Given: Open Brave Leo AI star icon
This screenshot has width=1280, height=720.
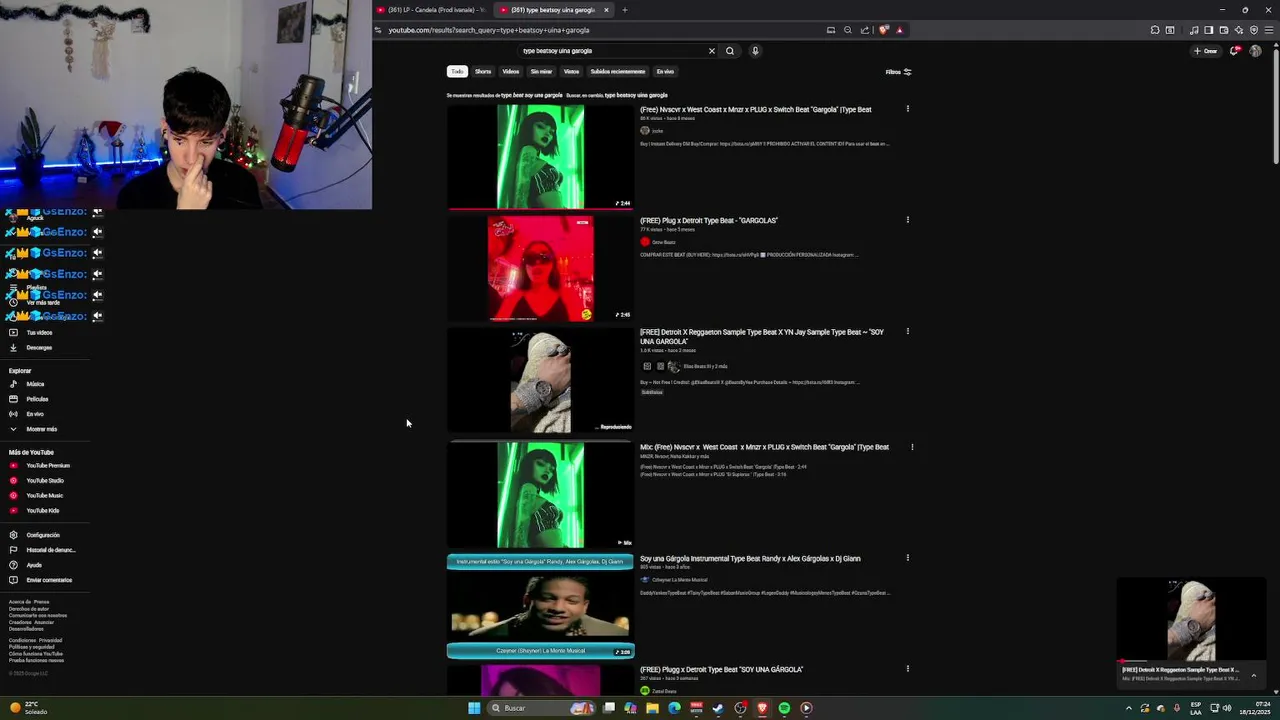Looking at the screenshot, I should click(1239, 30).
